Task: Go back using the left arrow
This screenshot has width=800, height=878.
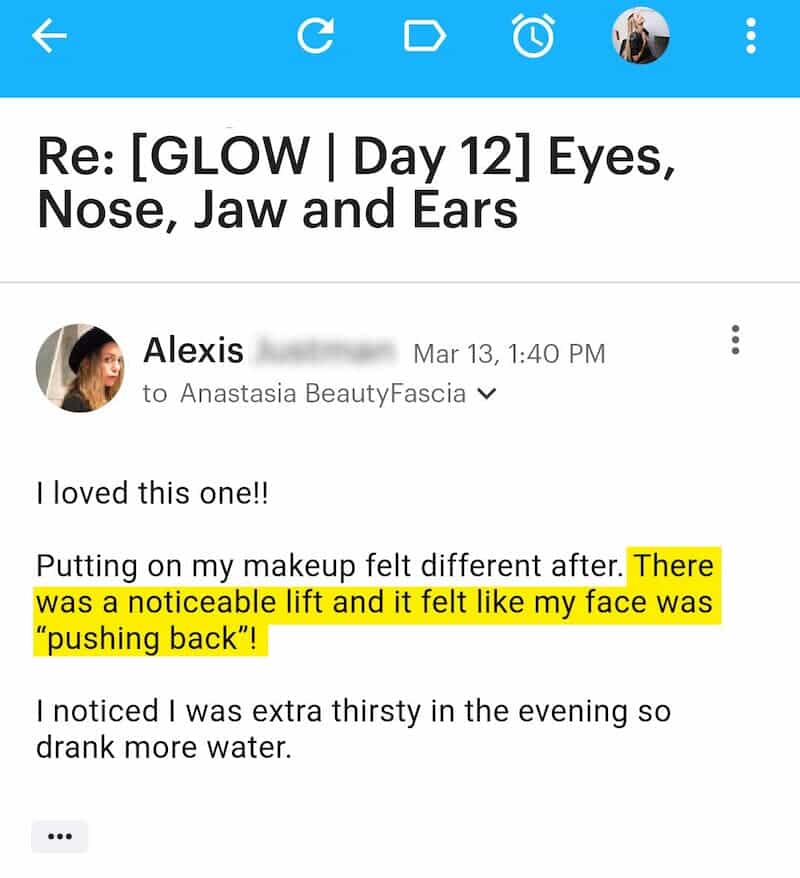Action: [x=50, y=37]
